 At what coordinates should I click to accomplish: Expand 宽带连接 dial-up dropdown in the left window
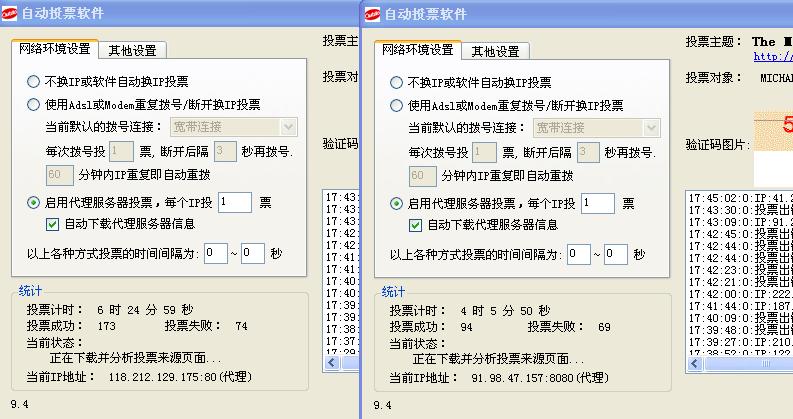(288, 127)
